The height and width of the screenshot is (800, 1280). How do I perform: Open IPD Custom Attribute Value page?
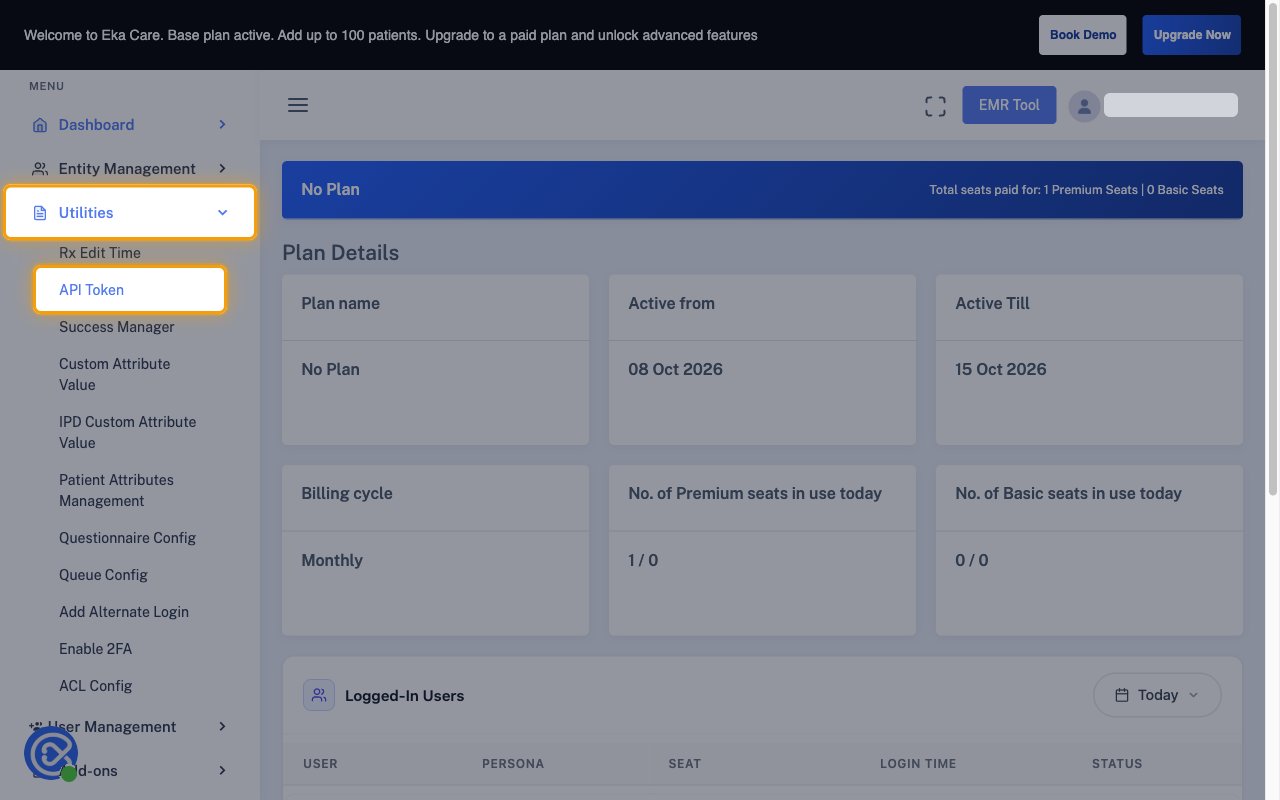click(128, 432)
